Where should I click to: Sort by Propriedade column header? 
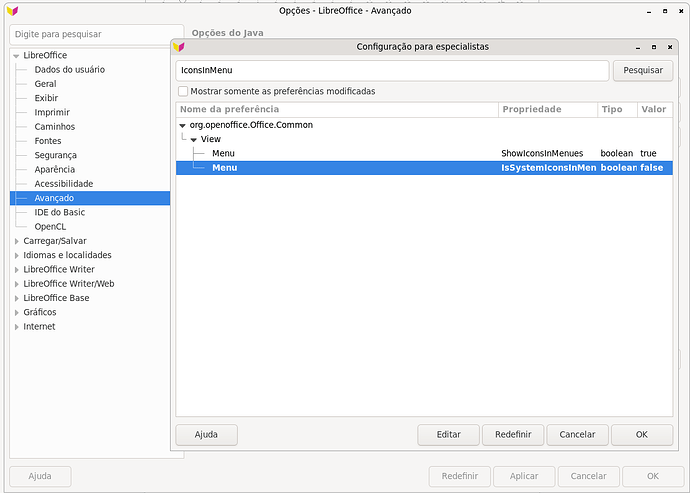(548, 110)
